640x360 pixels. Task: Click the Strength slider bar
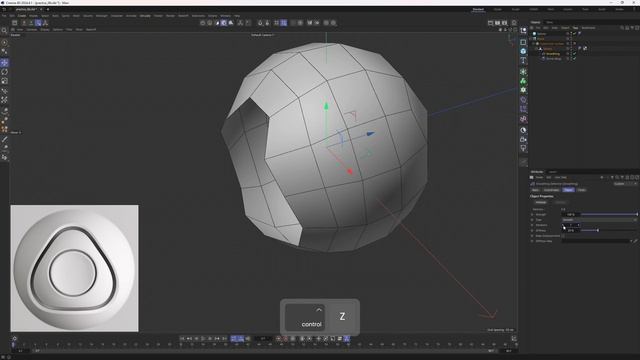coord(609,214)
